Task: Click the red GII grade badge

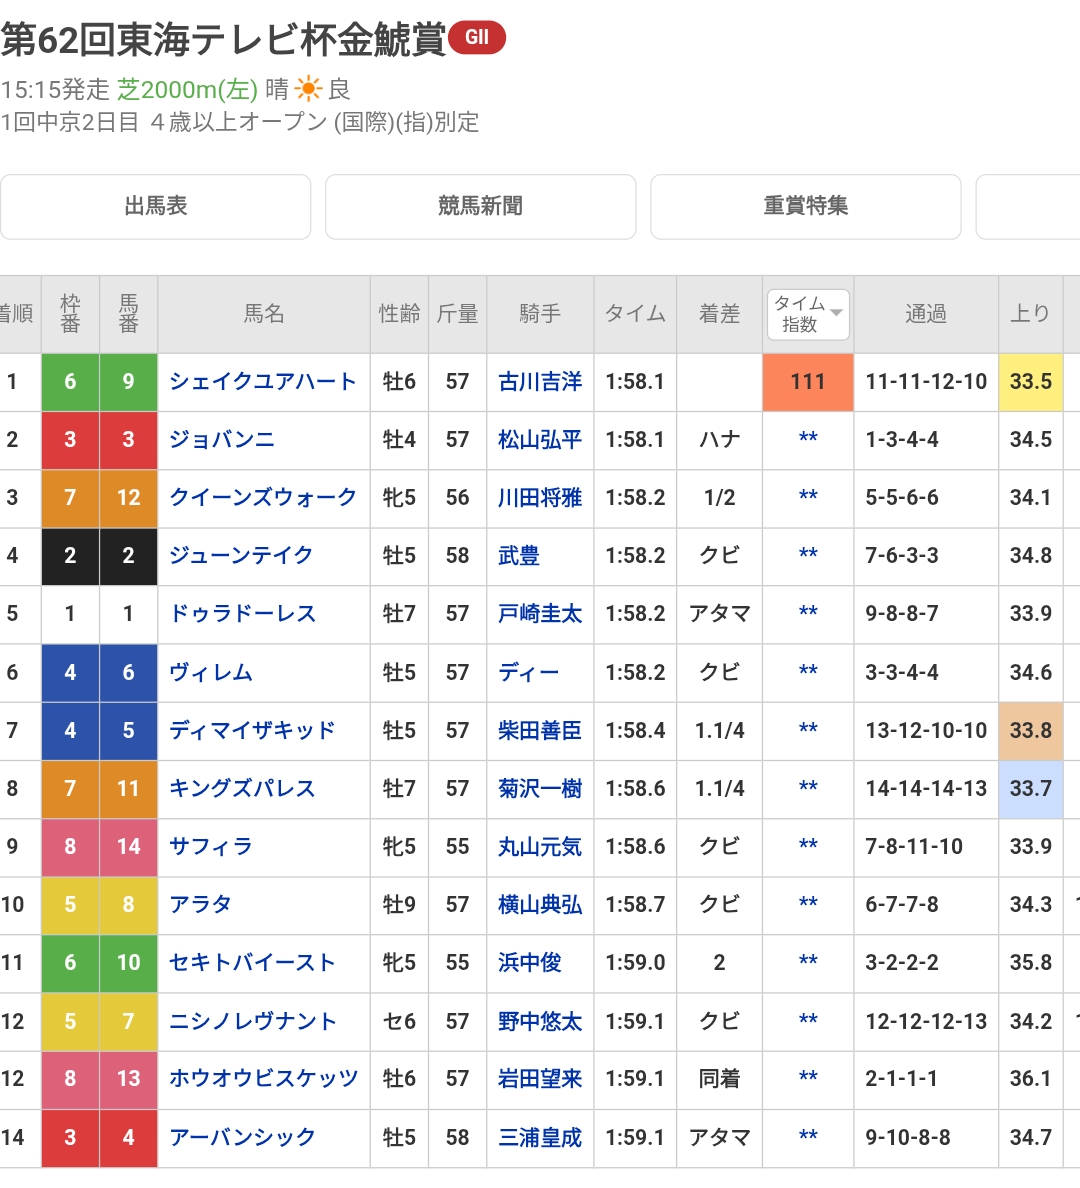Action: click(x=477, y=38)
